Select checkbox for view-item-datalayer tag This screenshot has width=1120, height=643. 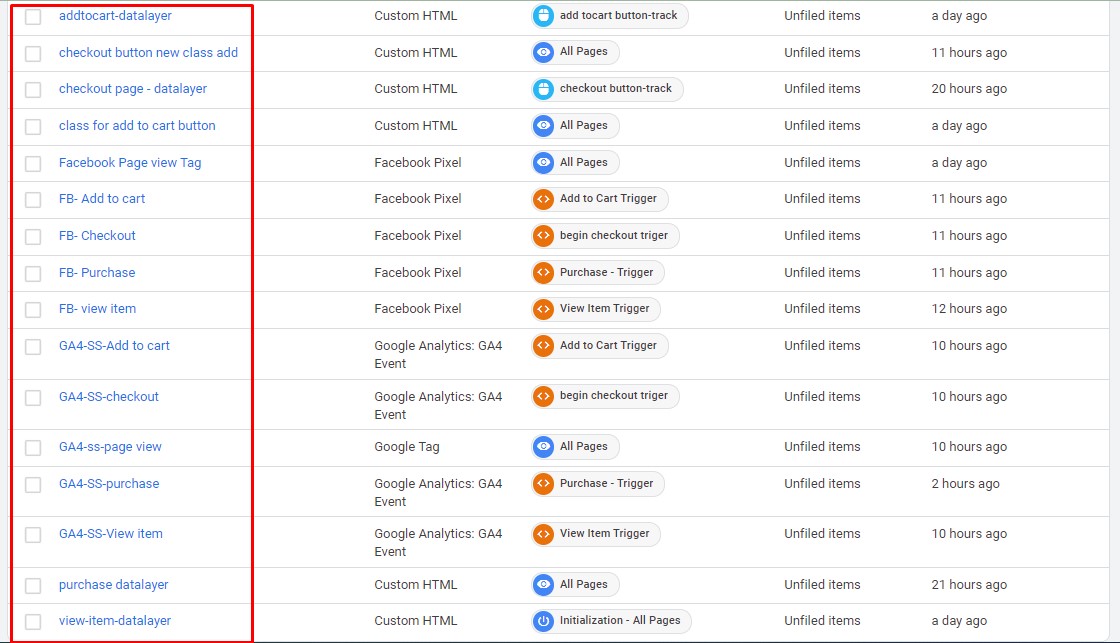tap(33, 621)
